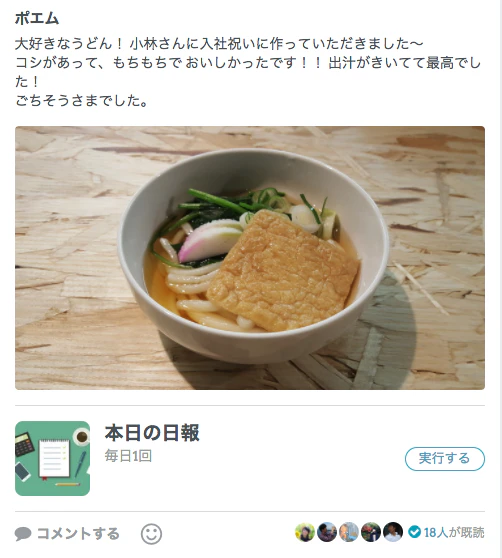Open the fifth reader avatar with white shirt
The height and width of the screenshot is (558, 502).
393,532
